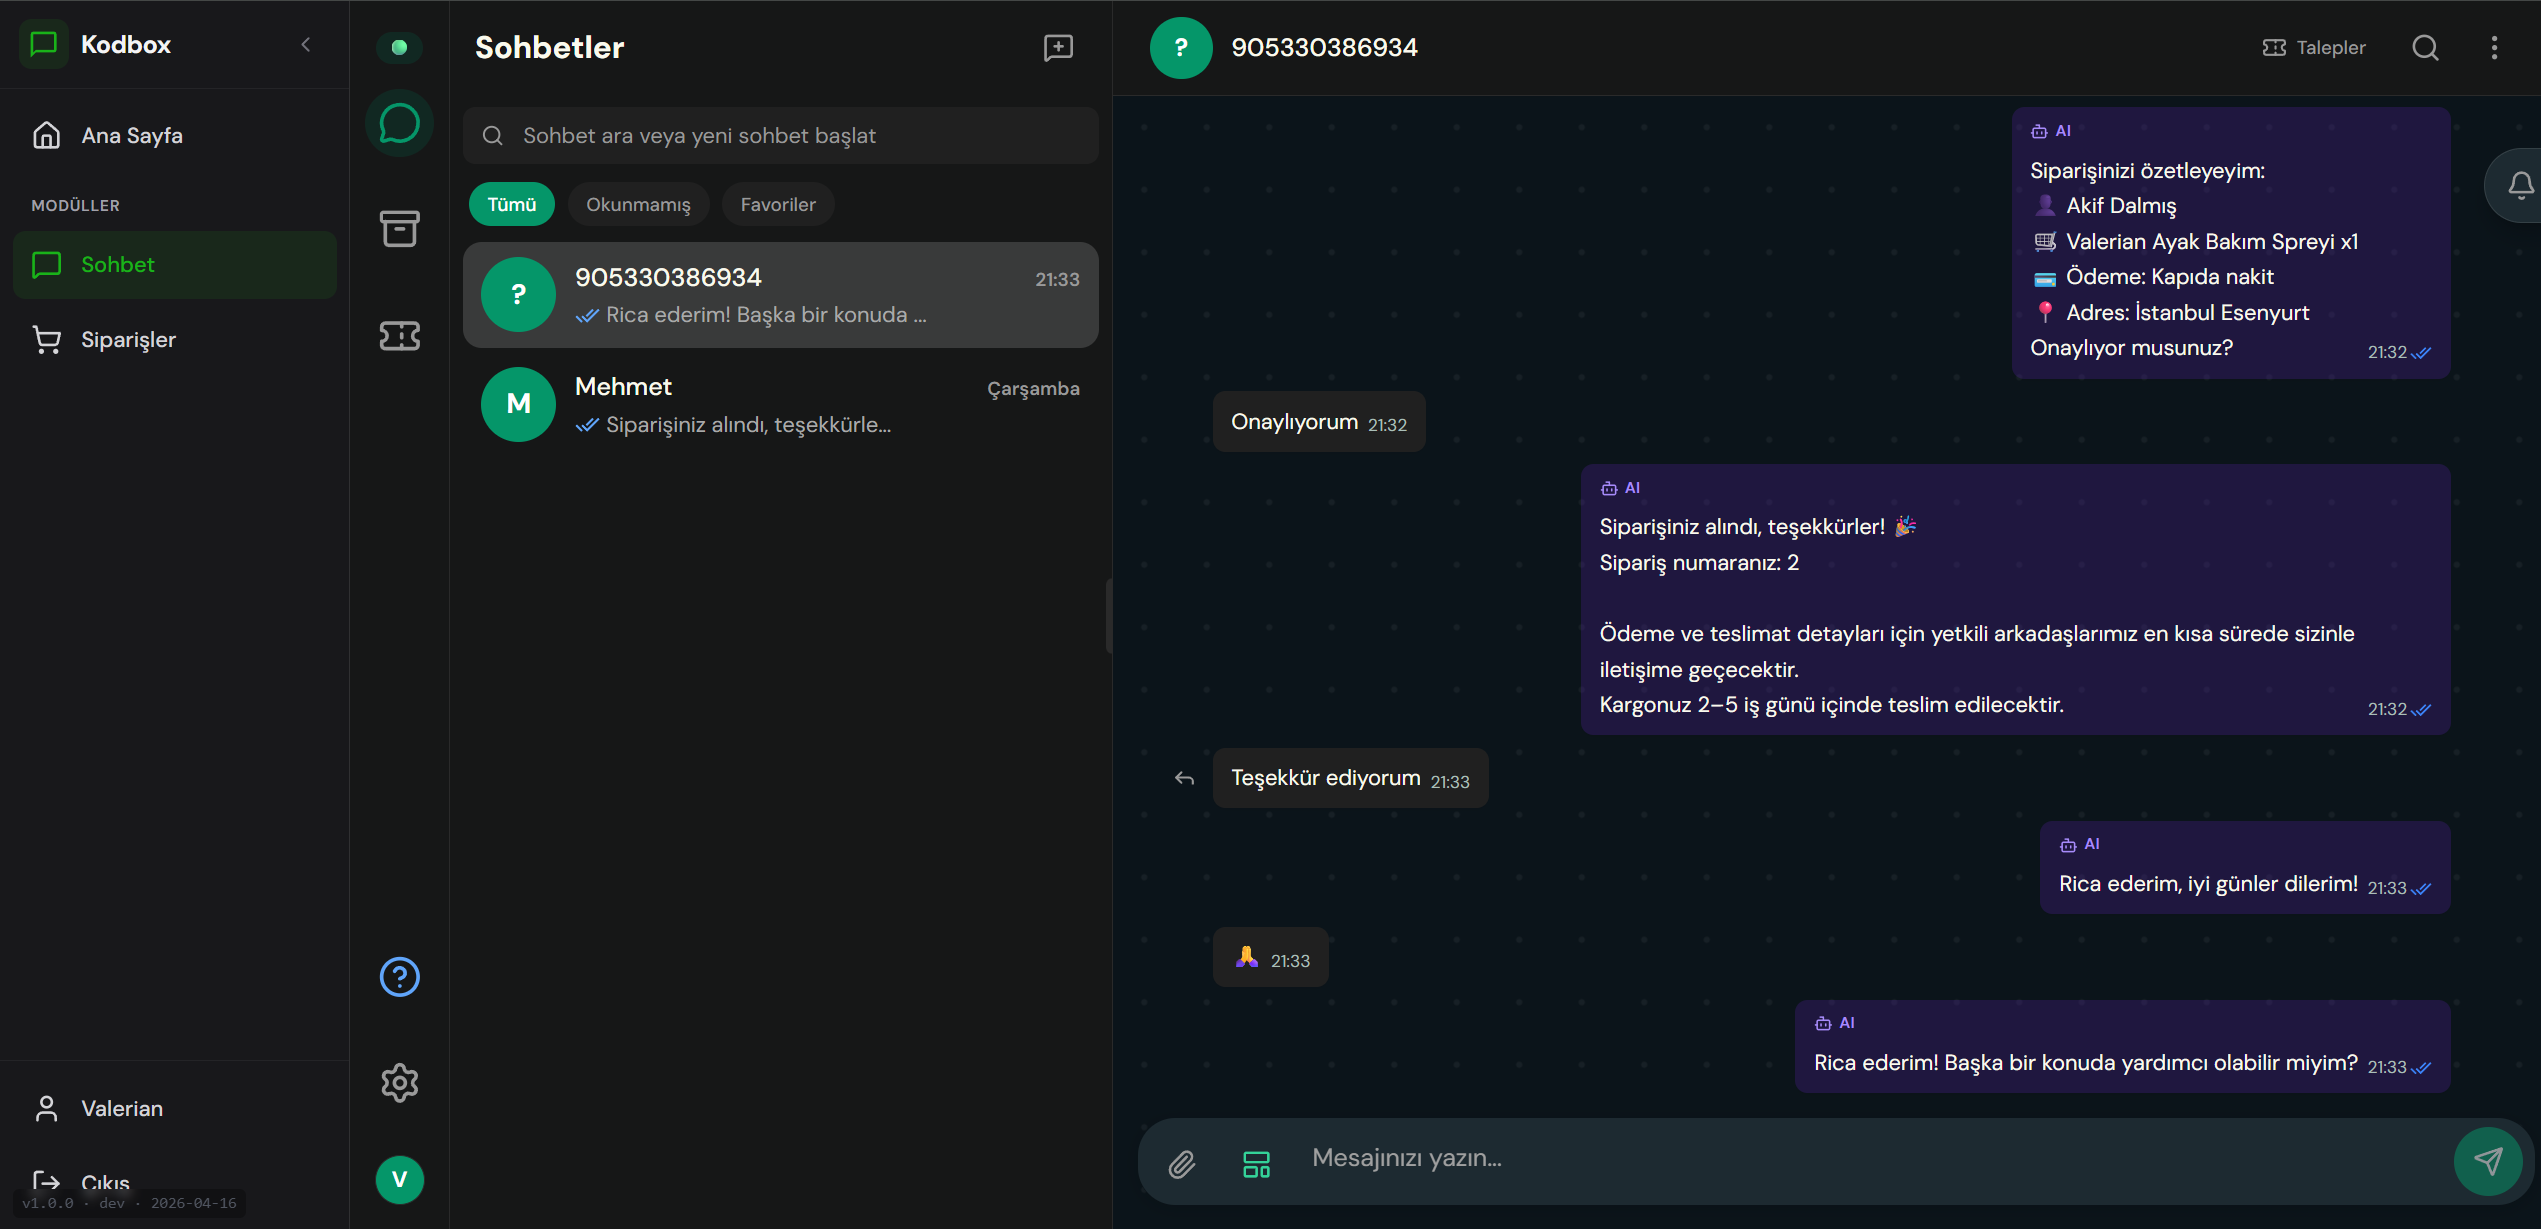
Task: Focus the 'Mesajınızı yazın...' input
Action: point(1870,1158)
